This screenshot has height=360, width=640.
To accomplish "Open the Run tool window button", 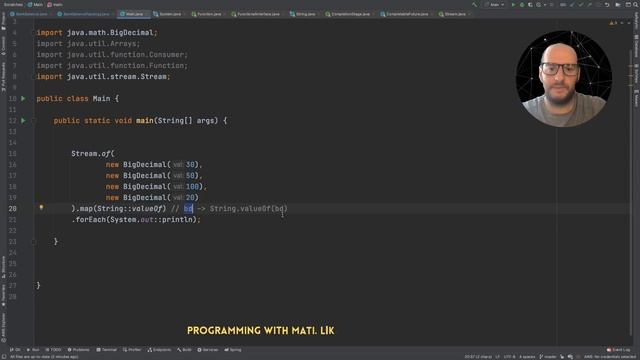I will click(x=33, y=350).
